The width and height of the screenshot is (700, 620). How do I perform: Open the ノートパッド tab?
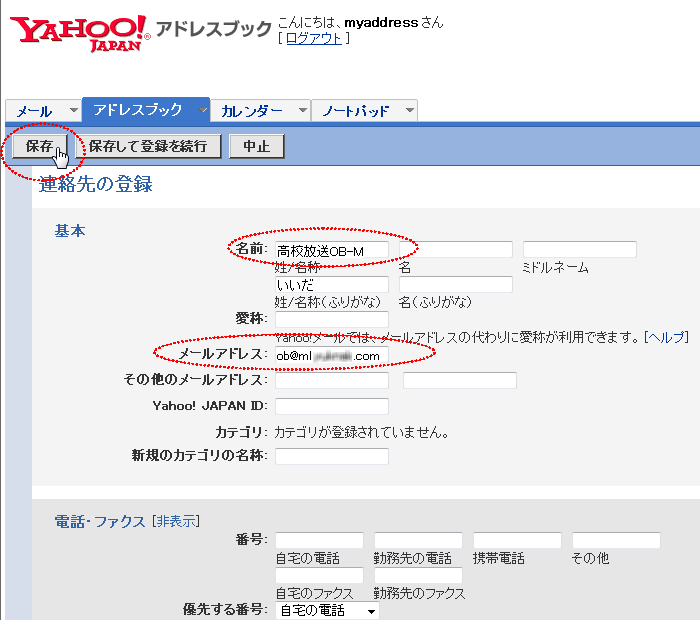356,111
